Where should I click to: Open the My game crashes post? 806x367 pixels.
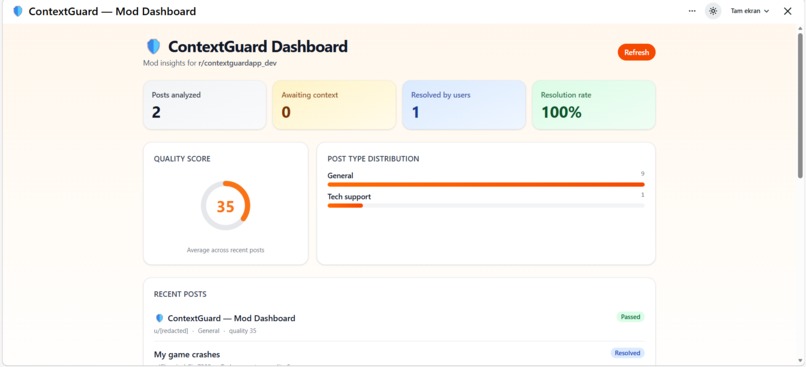pos(187,355)
